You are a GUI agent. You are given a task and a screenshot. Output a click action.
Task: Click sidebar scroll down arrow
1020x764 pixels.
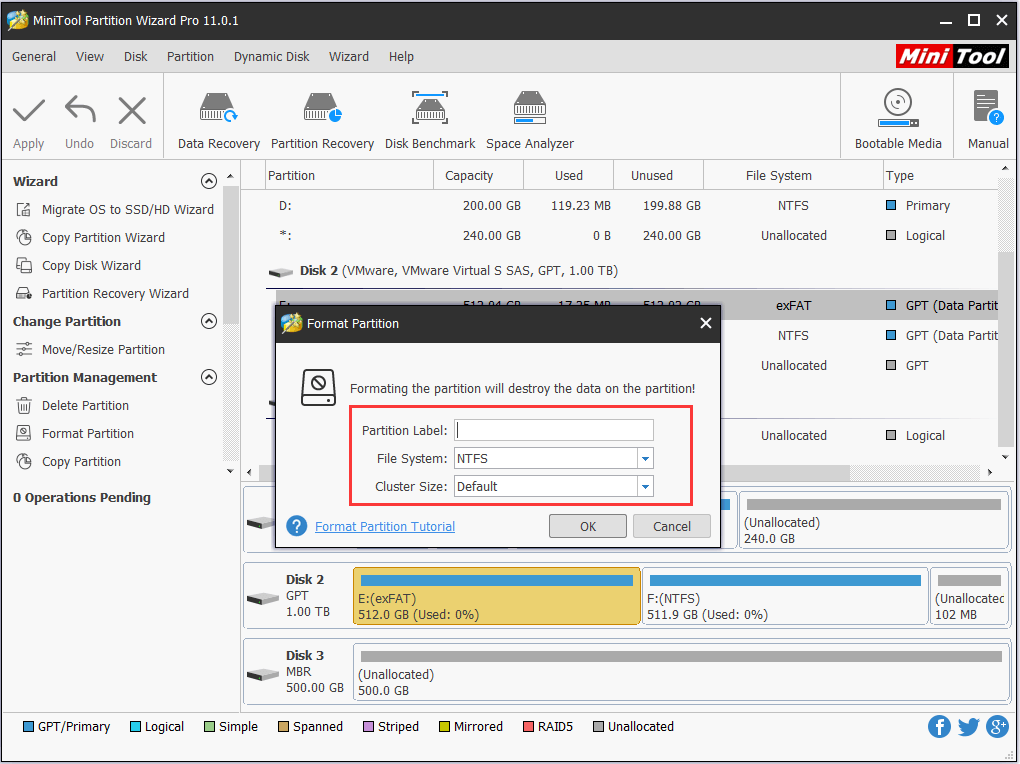click(x=230, y=471)
